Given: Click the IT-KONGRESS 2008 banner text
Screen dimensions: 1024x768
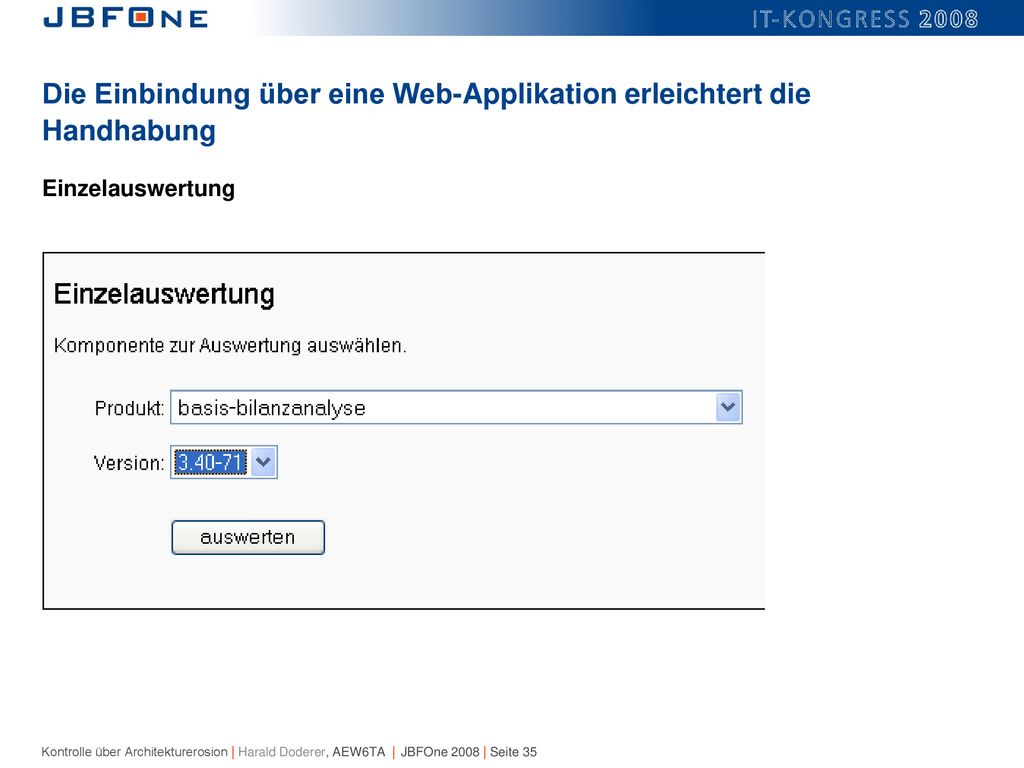Looking at the screenshot, I should (x=865, y=19).
